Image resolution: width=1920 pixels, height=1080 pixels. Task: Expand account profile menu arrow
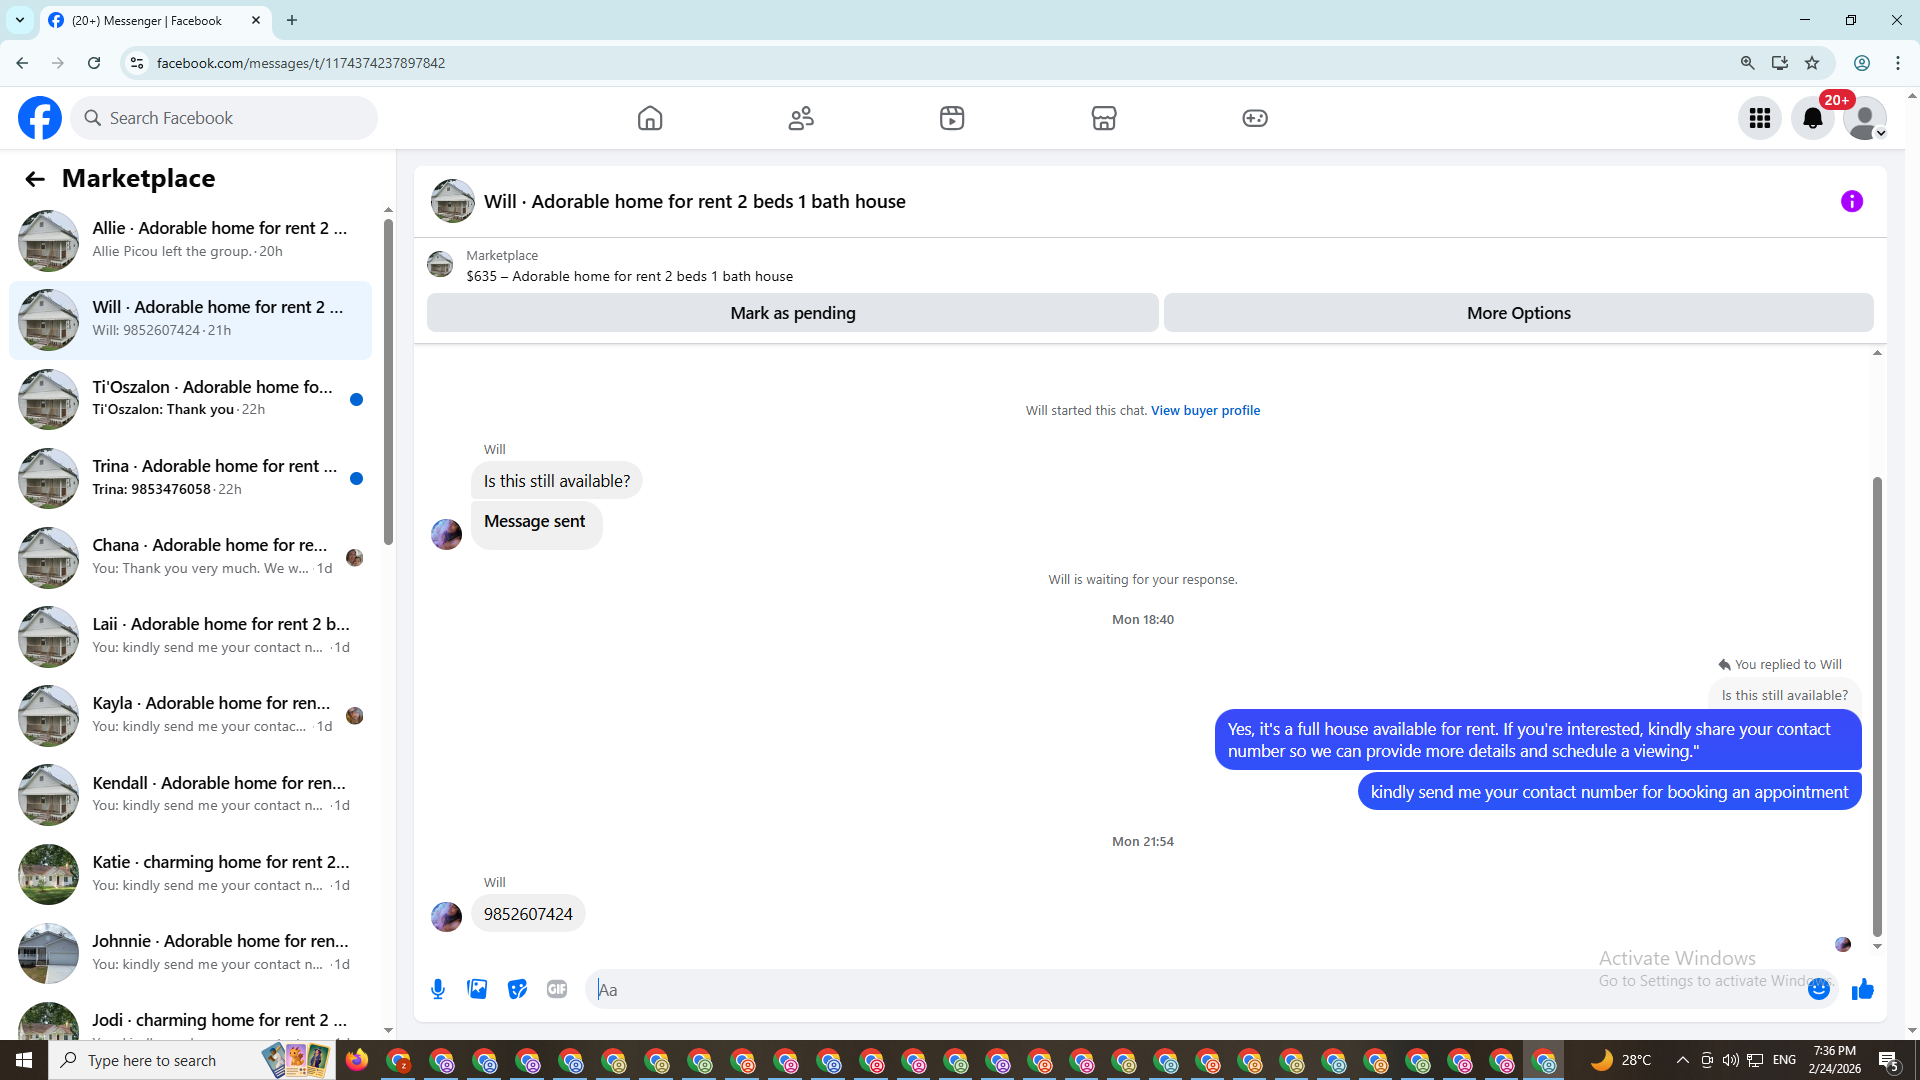1880,133
